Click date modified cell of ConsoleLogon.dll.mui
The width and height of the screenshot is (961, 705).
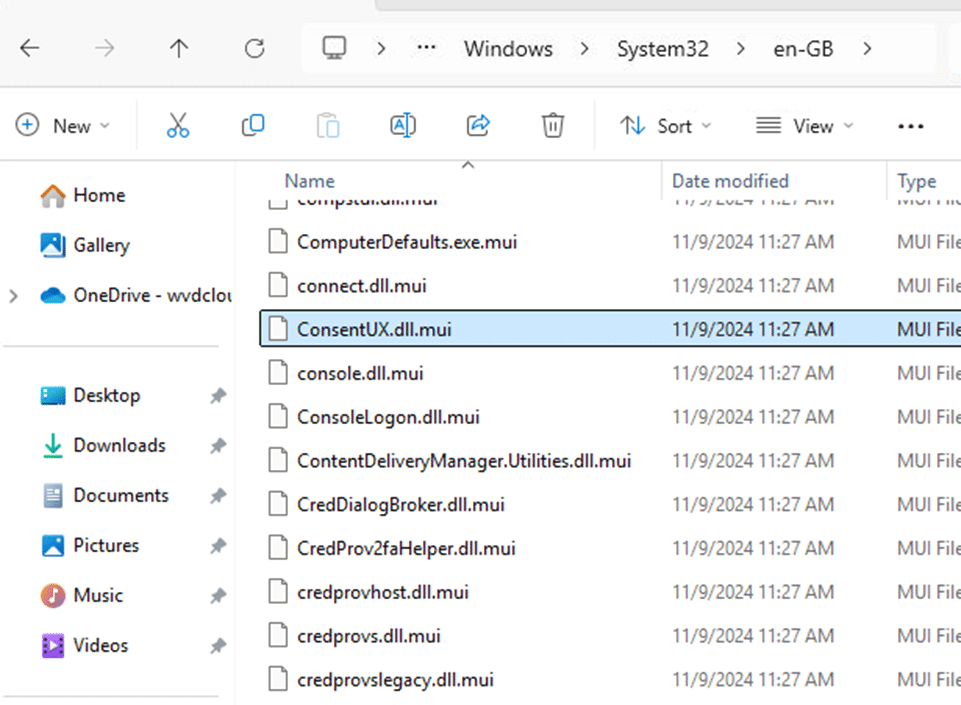[753, 417]
